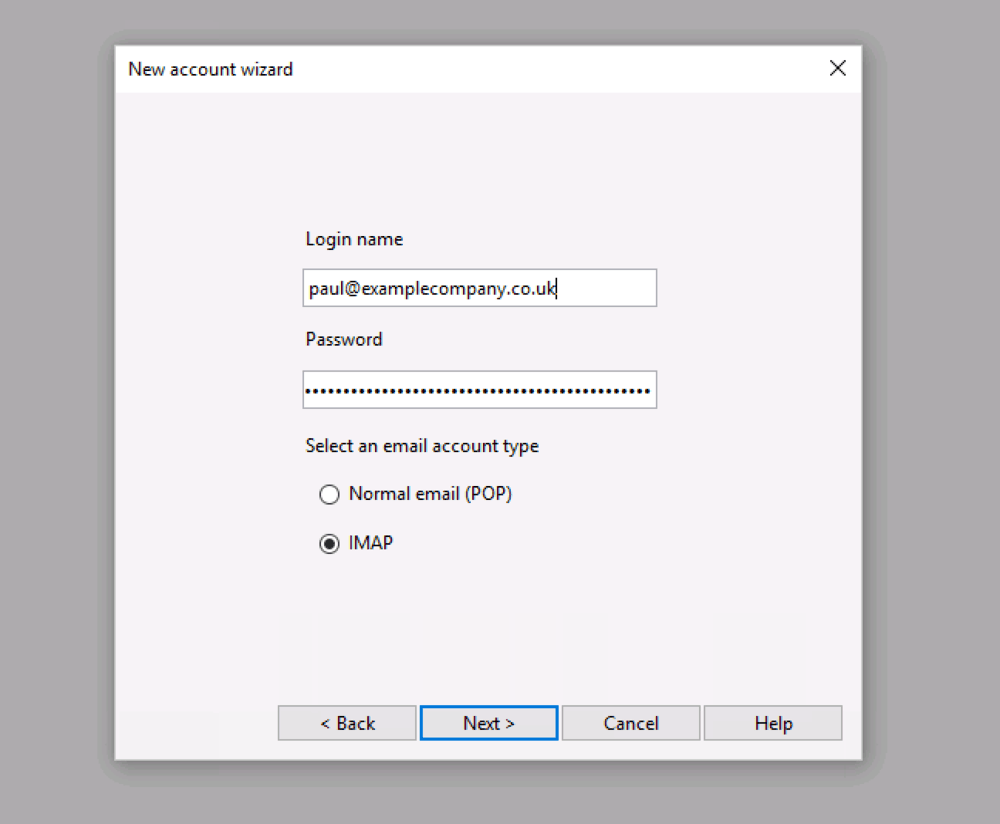The height and width of the screenshot is (824, 1000).
Task: Open Help for the wizard
Action: pyautogui.click(x=773, y=723)
